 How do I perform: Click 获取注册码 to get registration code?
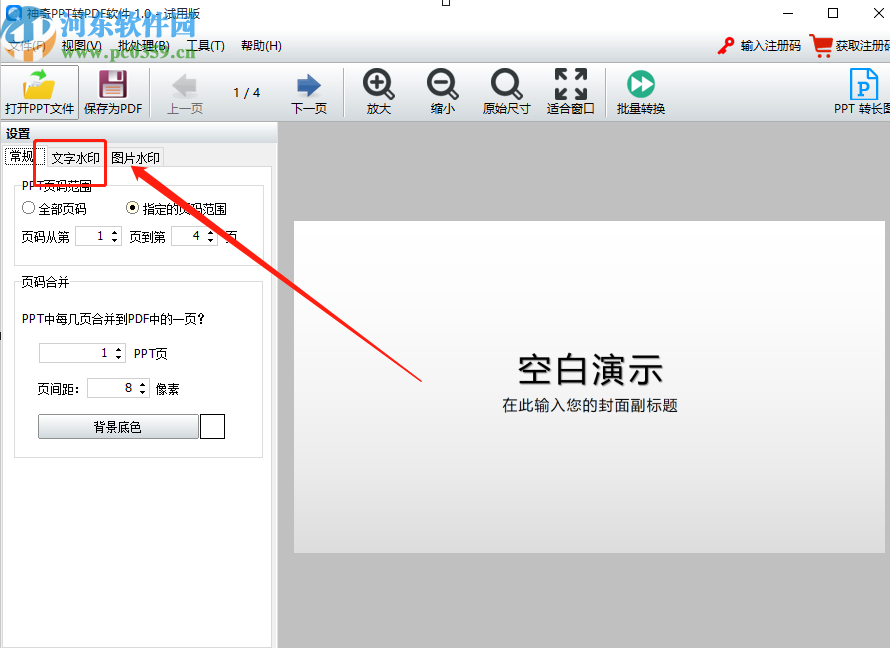coord(855,45)
